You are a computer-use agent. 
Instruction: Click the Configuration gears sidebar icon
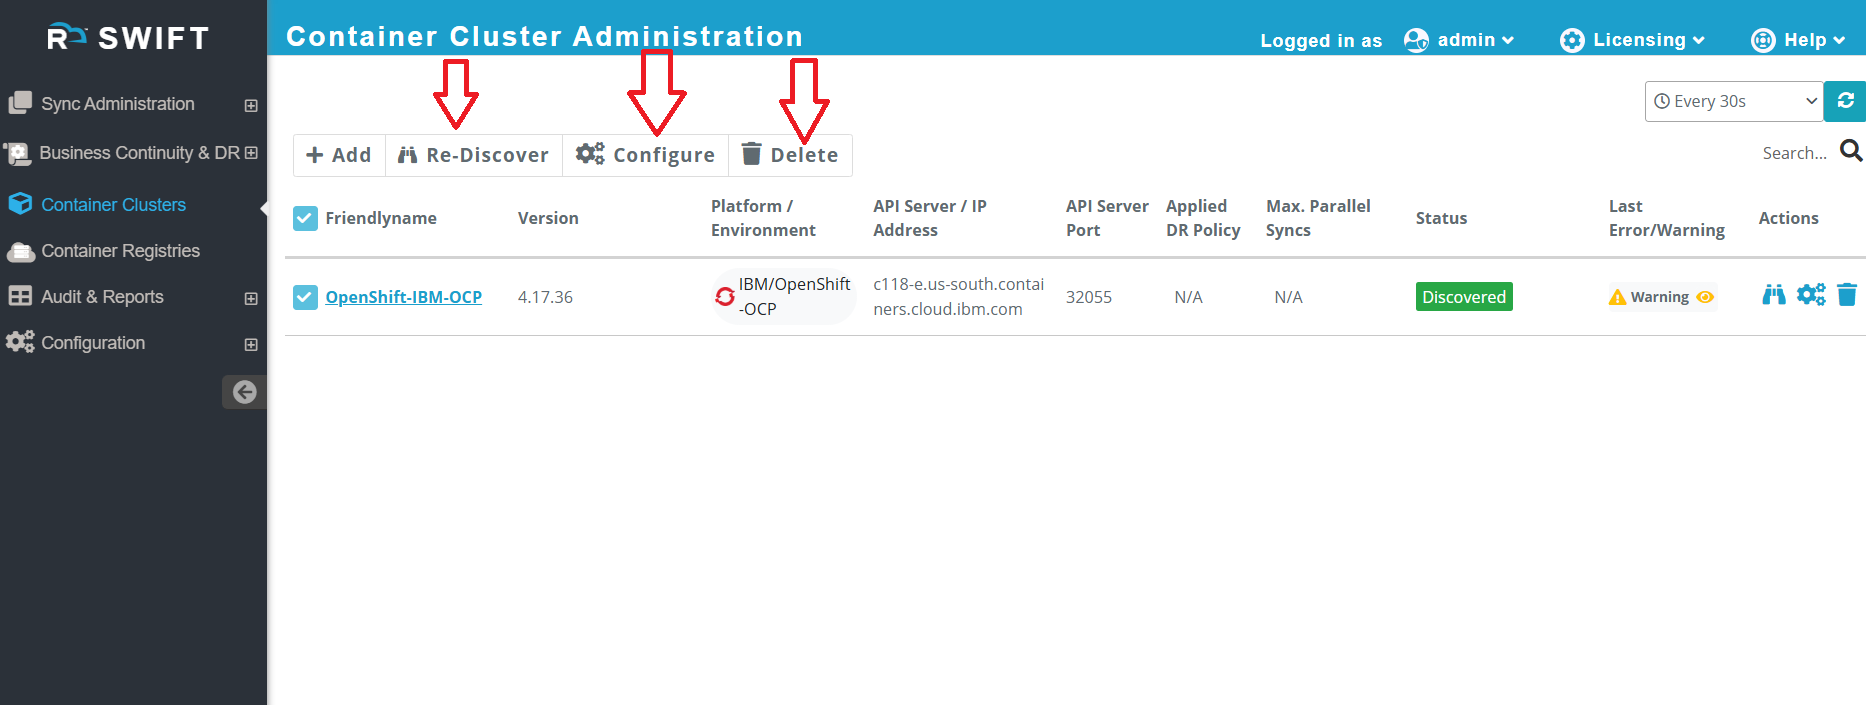coord(20,342)
